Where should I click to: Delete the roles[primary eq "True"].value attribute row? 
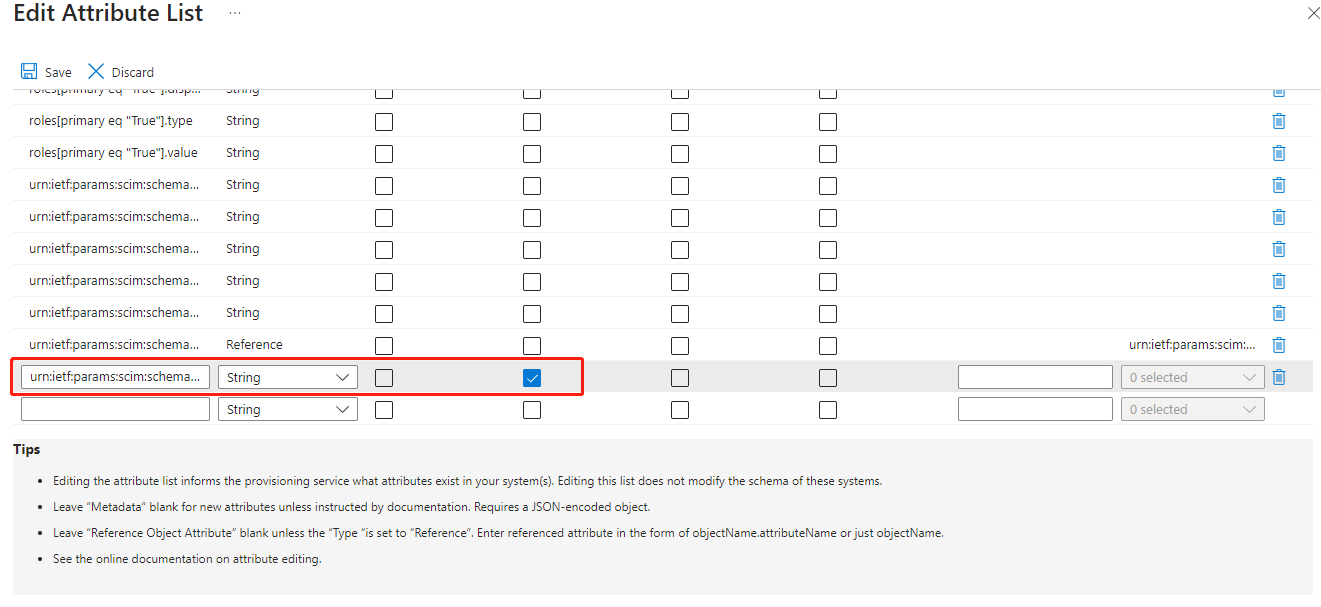pyautogui.click(x=1278, y=153)
